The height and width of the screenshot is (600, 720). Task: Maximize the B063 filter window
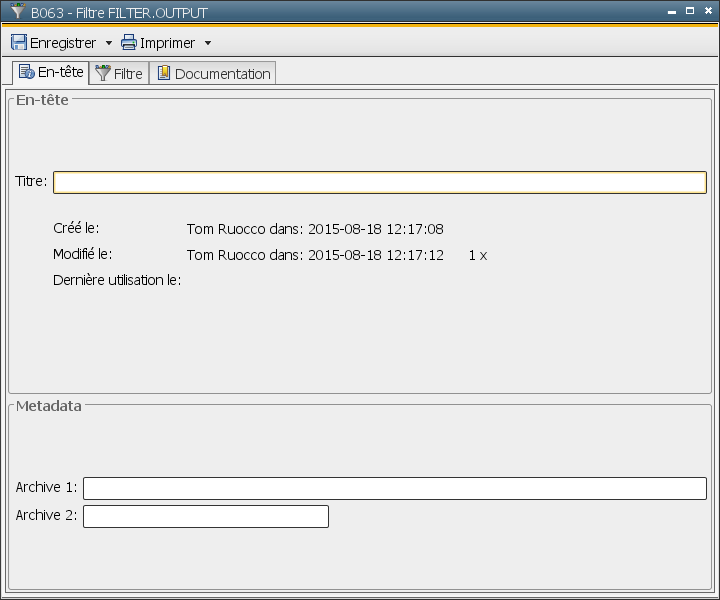point(690,11)
